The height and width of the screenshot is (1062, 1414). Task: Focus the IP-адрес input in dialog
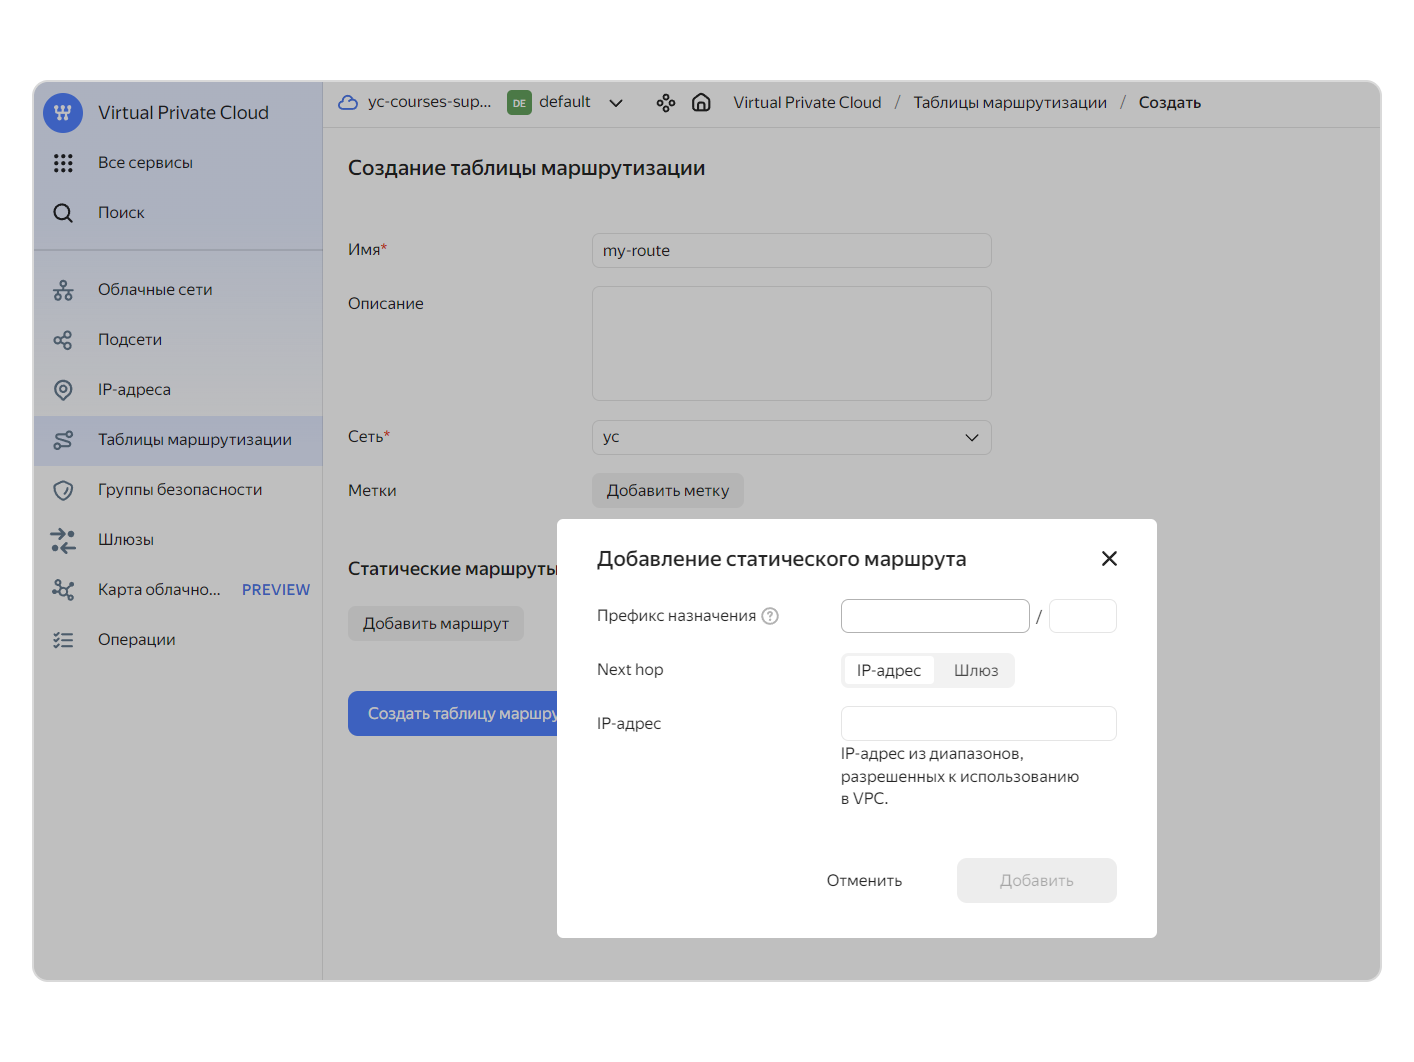[979, 724]
